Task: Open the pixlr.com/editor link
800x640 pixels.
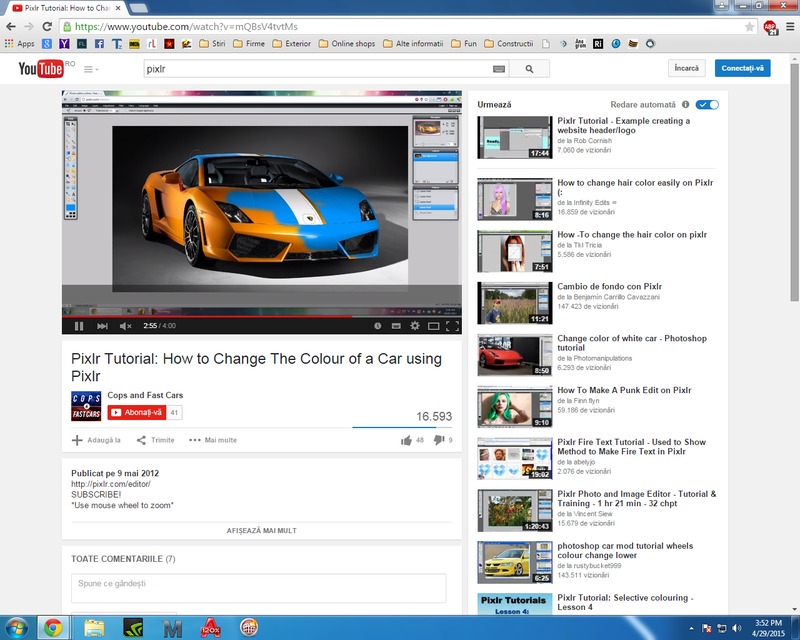Action: tap(111, 484)
